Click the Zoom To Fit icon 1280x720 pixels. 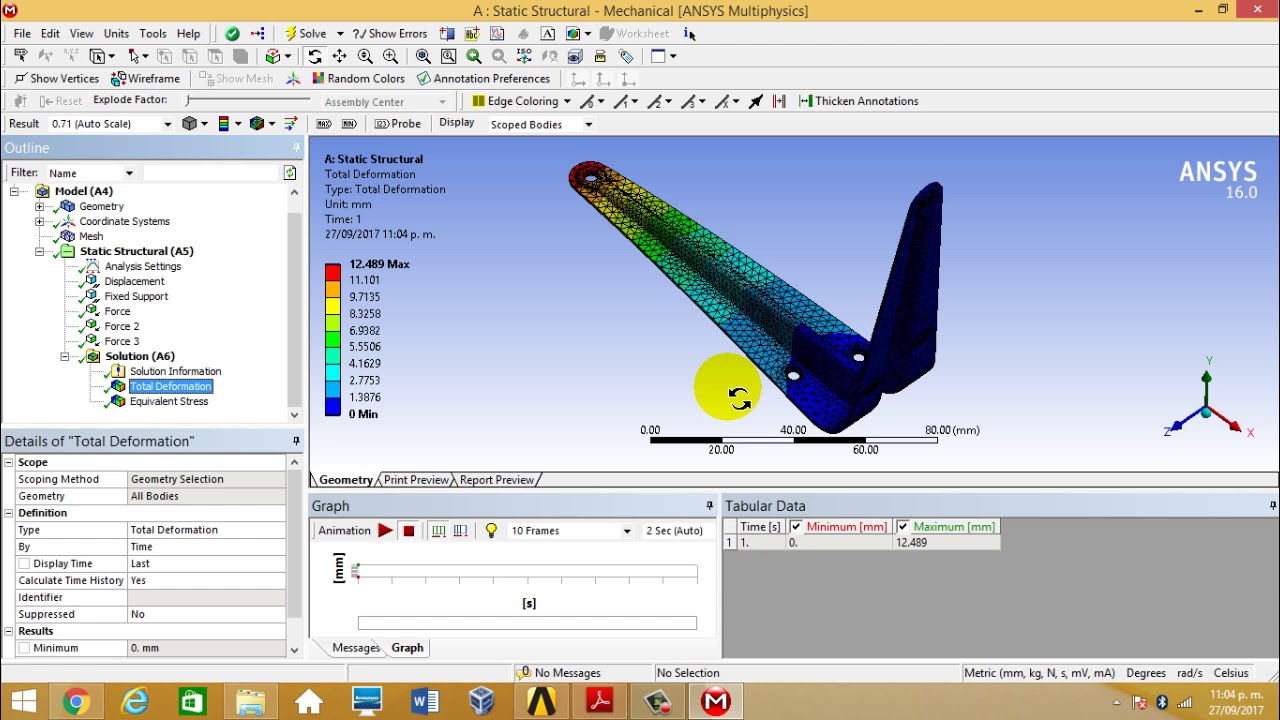point(423,56)
